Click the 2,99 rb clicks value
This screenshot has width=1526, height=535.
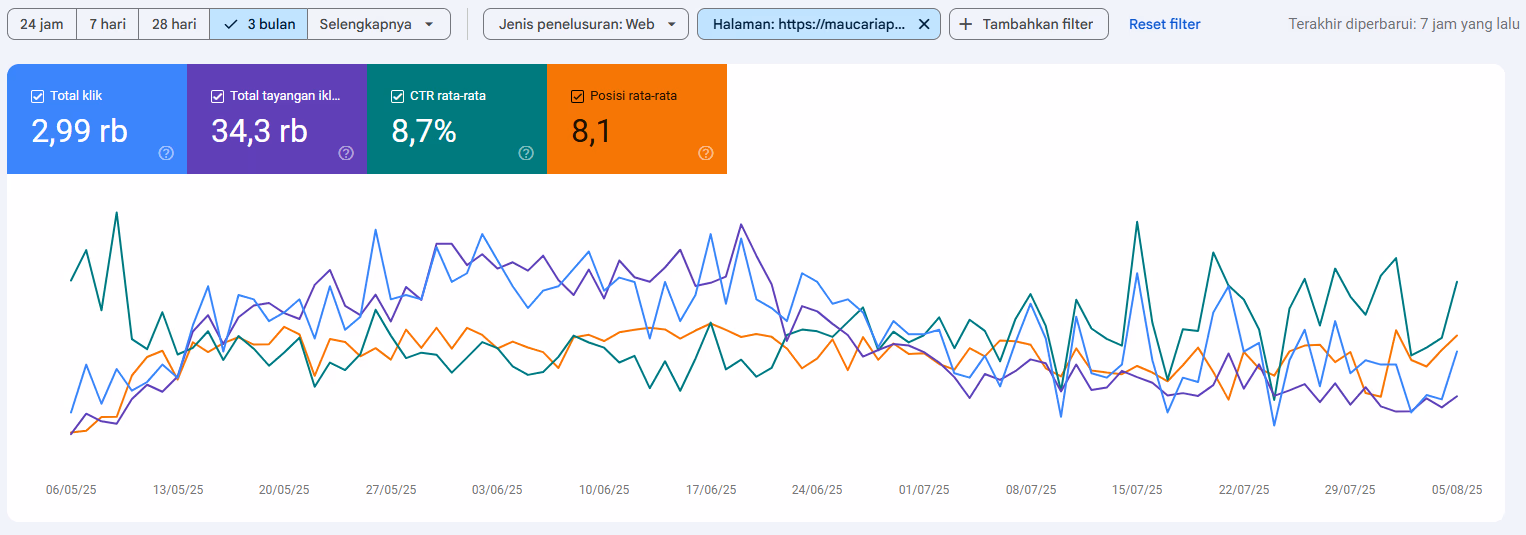(80, 131)
